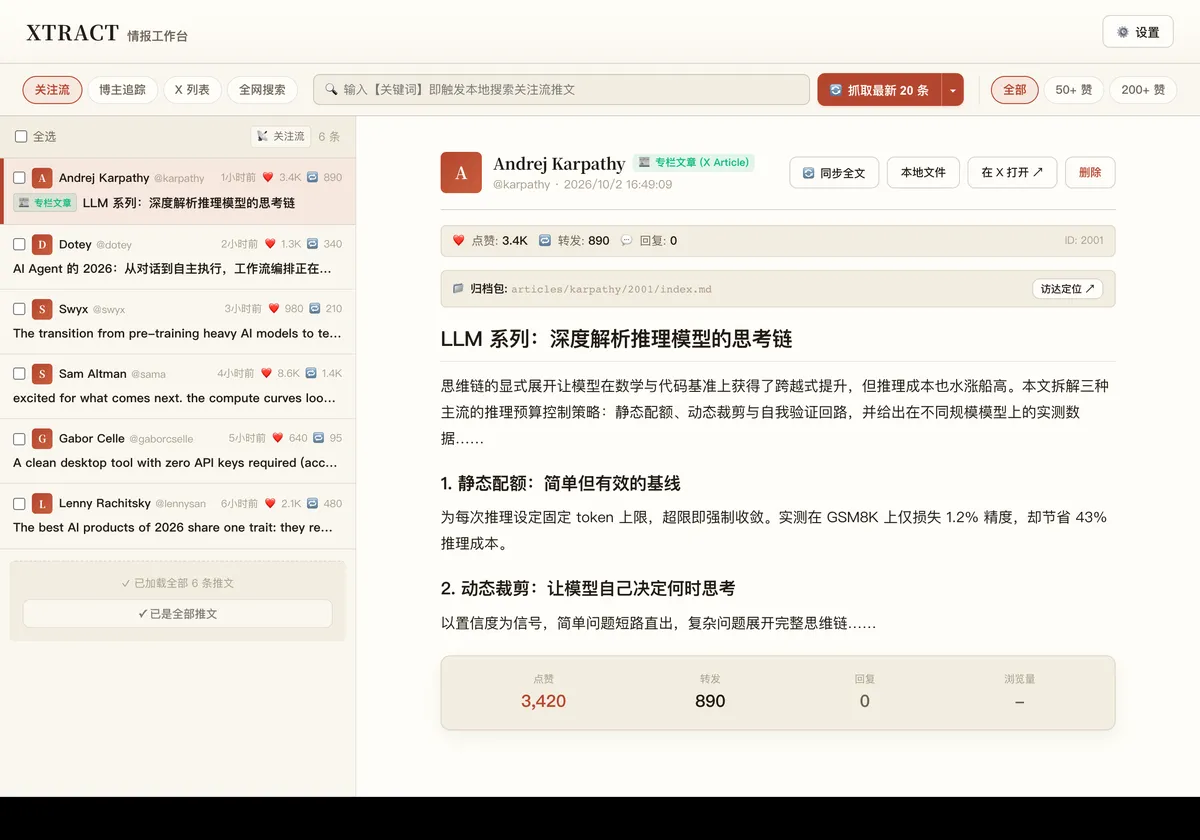This screenshot has width=1200, height=840.
Task: Switch to the 博主追踪 tab
Action: point(122,90)
